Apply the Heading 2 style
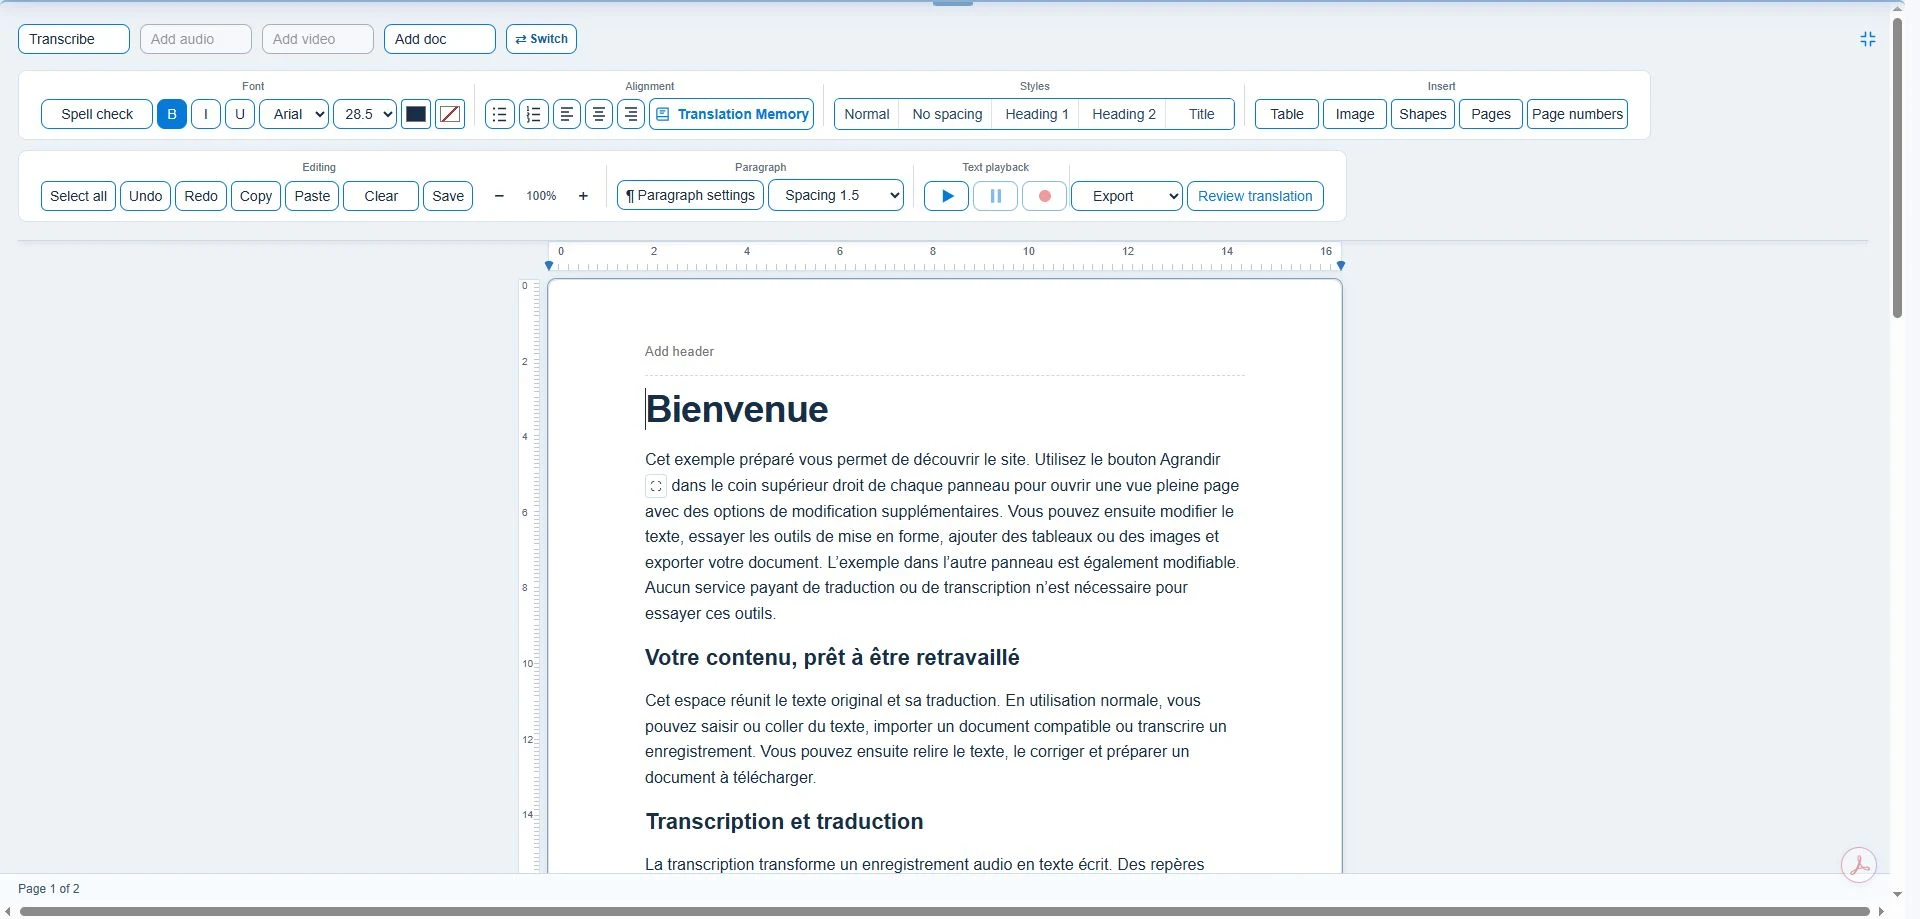 (1124, 114)
